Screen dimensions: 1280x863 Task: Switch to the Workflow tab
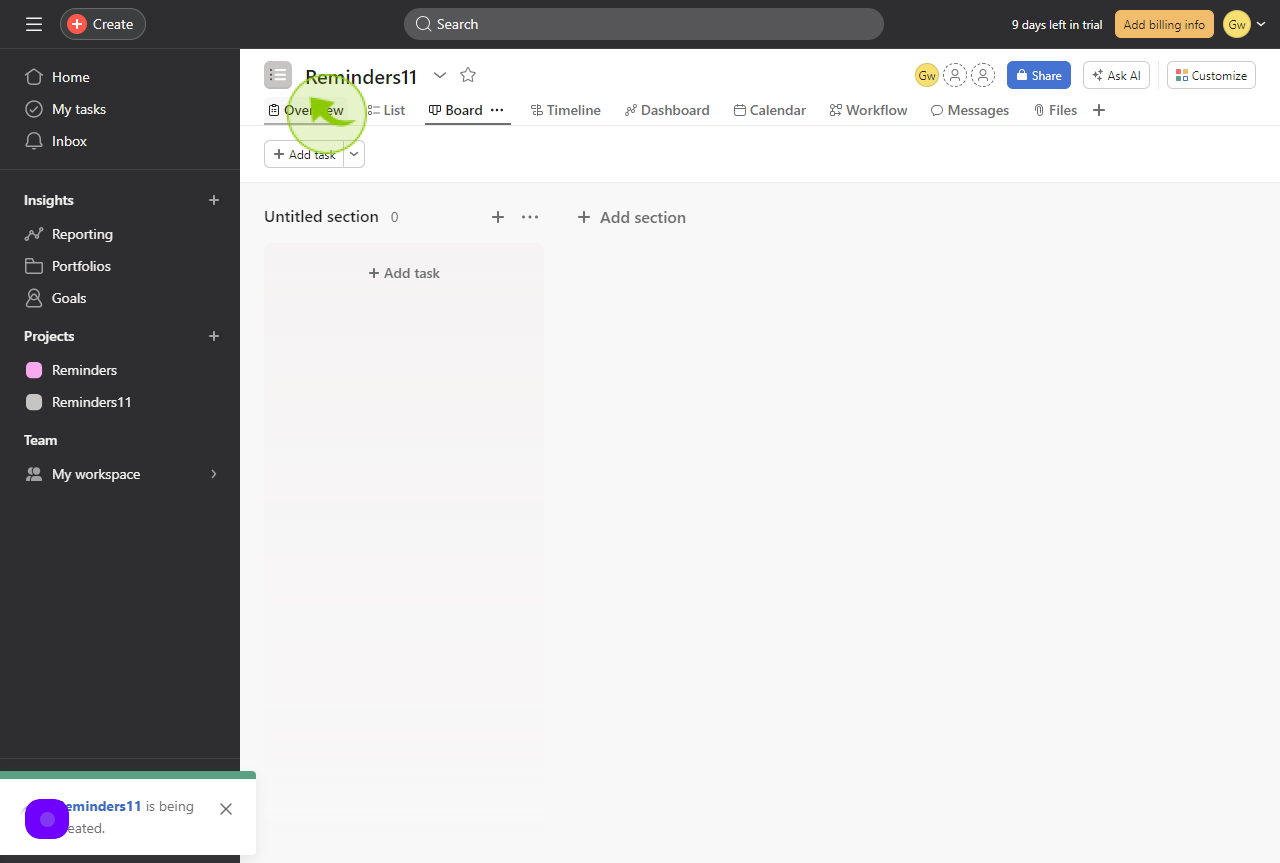tap(869, 110)
